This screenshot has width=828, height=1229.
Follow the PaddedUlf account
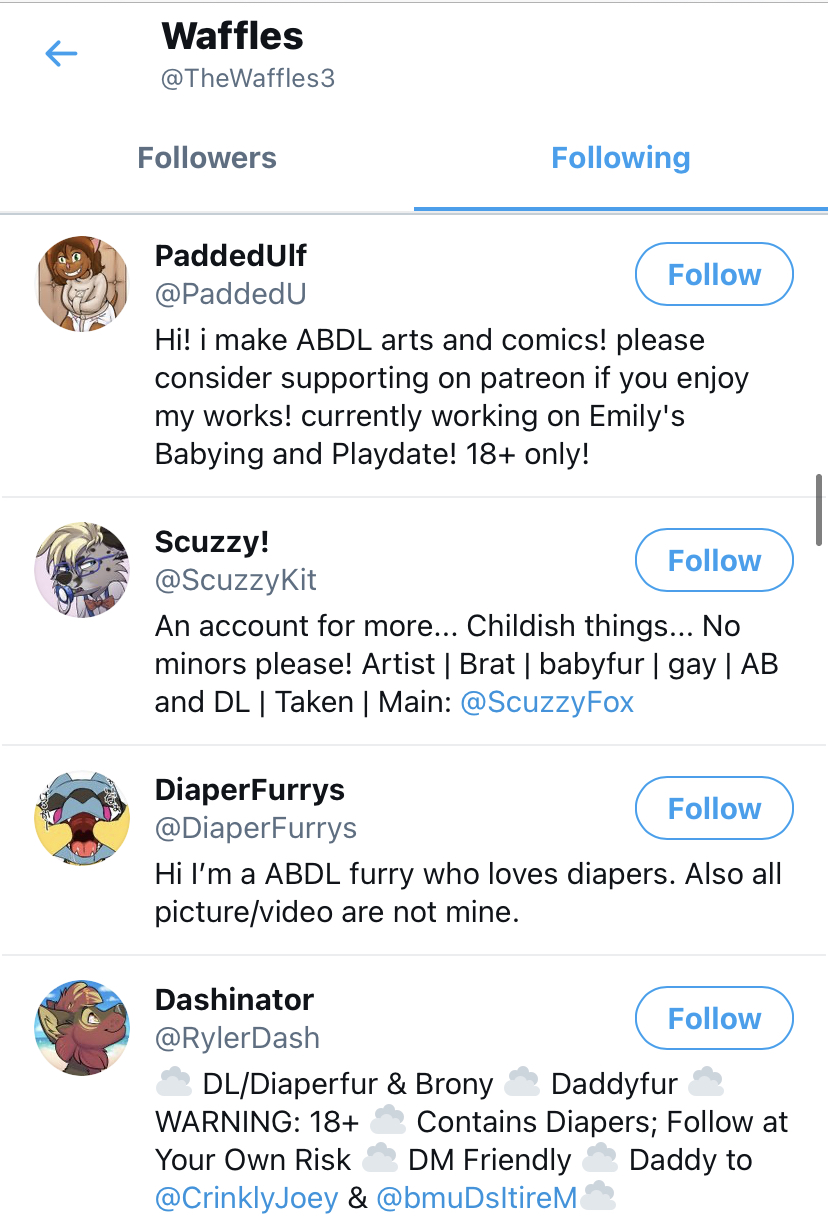[714, 274]
